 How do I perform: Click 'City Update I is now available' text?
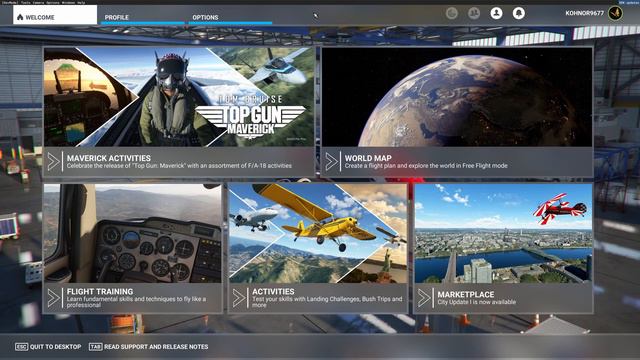coord(477,302)
